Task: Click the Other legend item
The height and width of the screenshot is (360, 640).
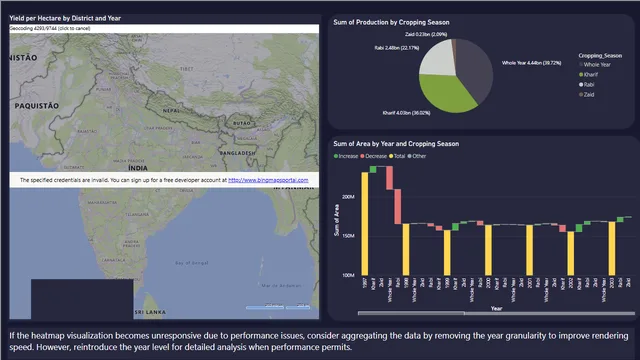Action: (417, 156)
